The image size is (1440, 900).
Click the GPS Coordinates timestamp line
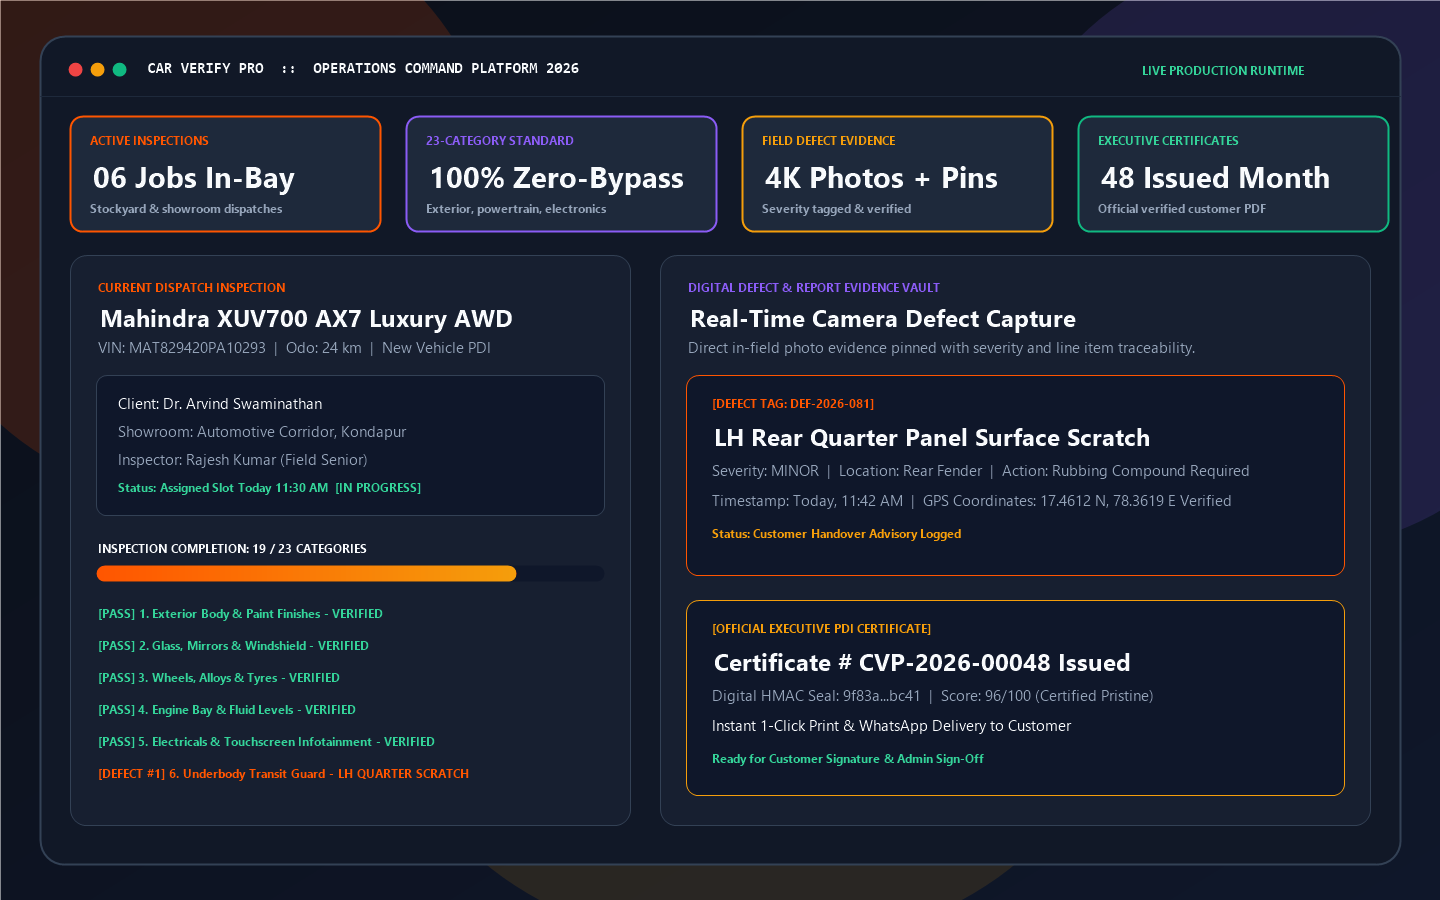971,501
